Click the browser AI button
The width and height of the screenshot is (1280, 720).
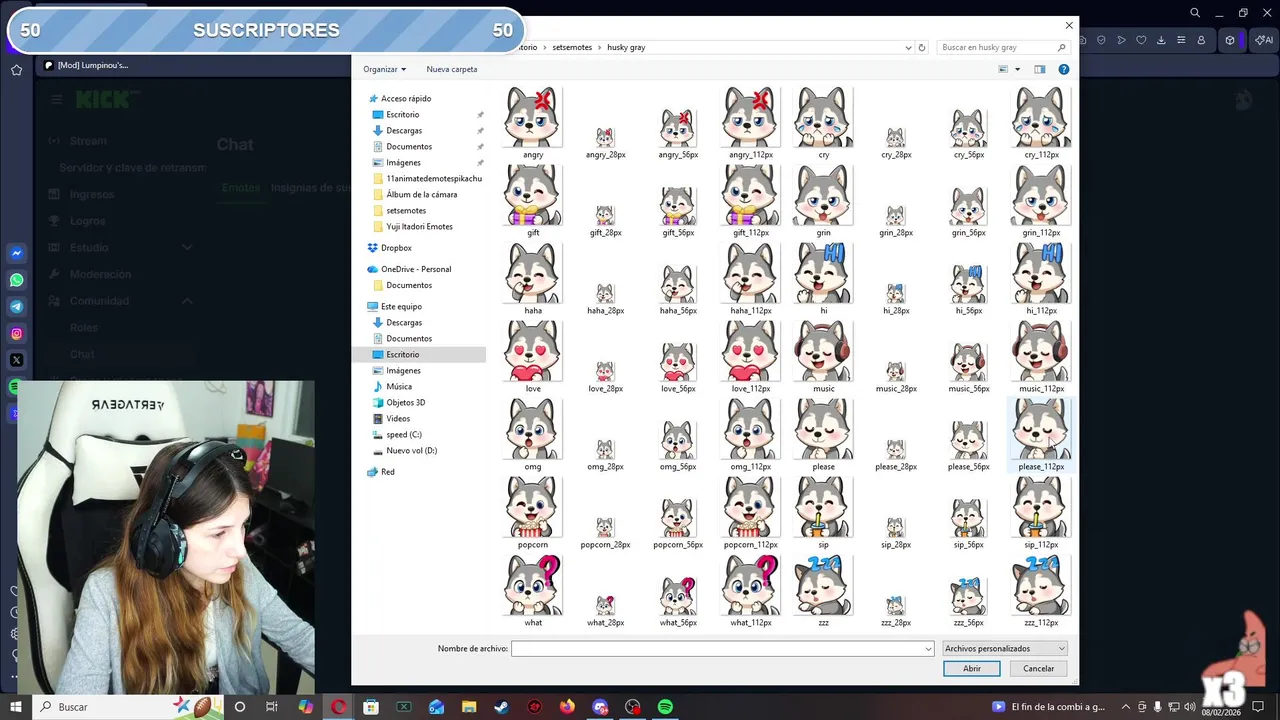point(1262,40)
